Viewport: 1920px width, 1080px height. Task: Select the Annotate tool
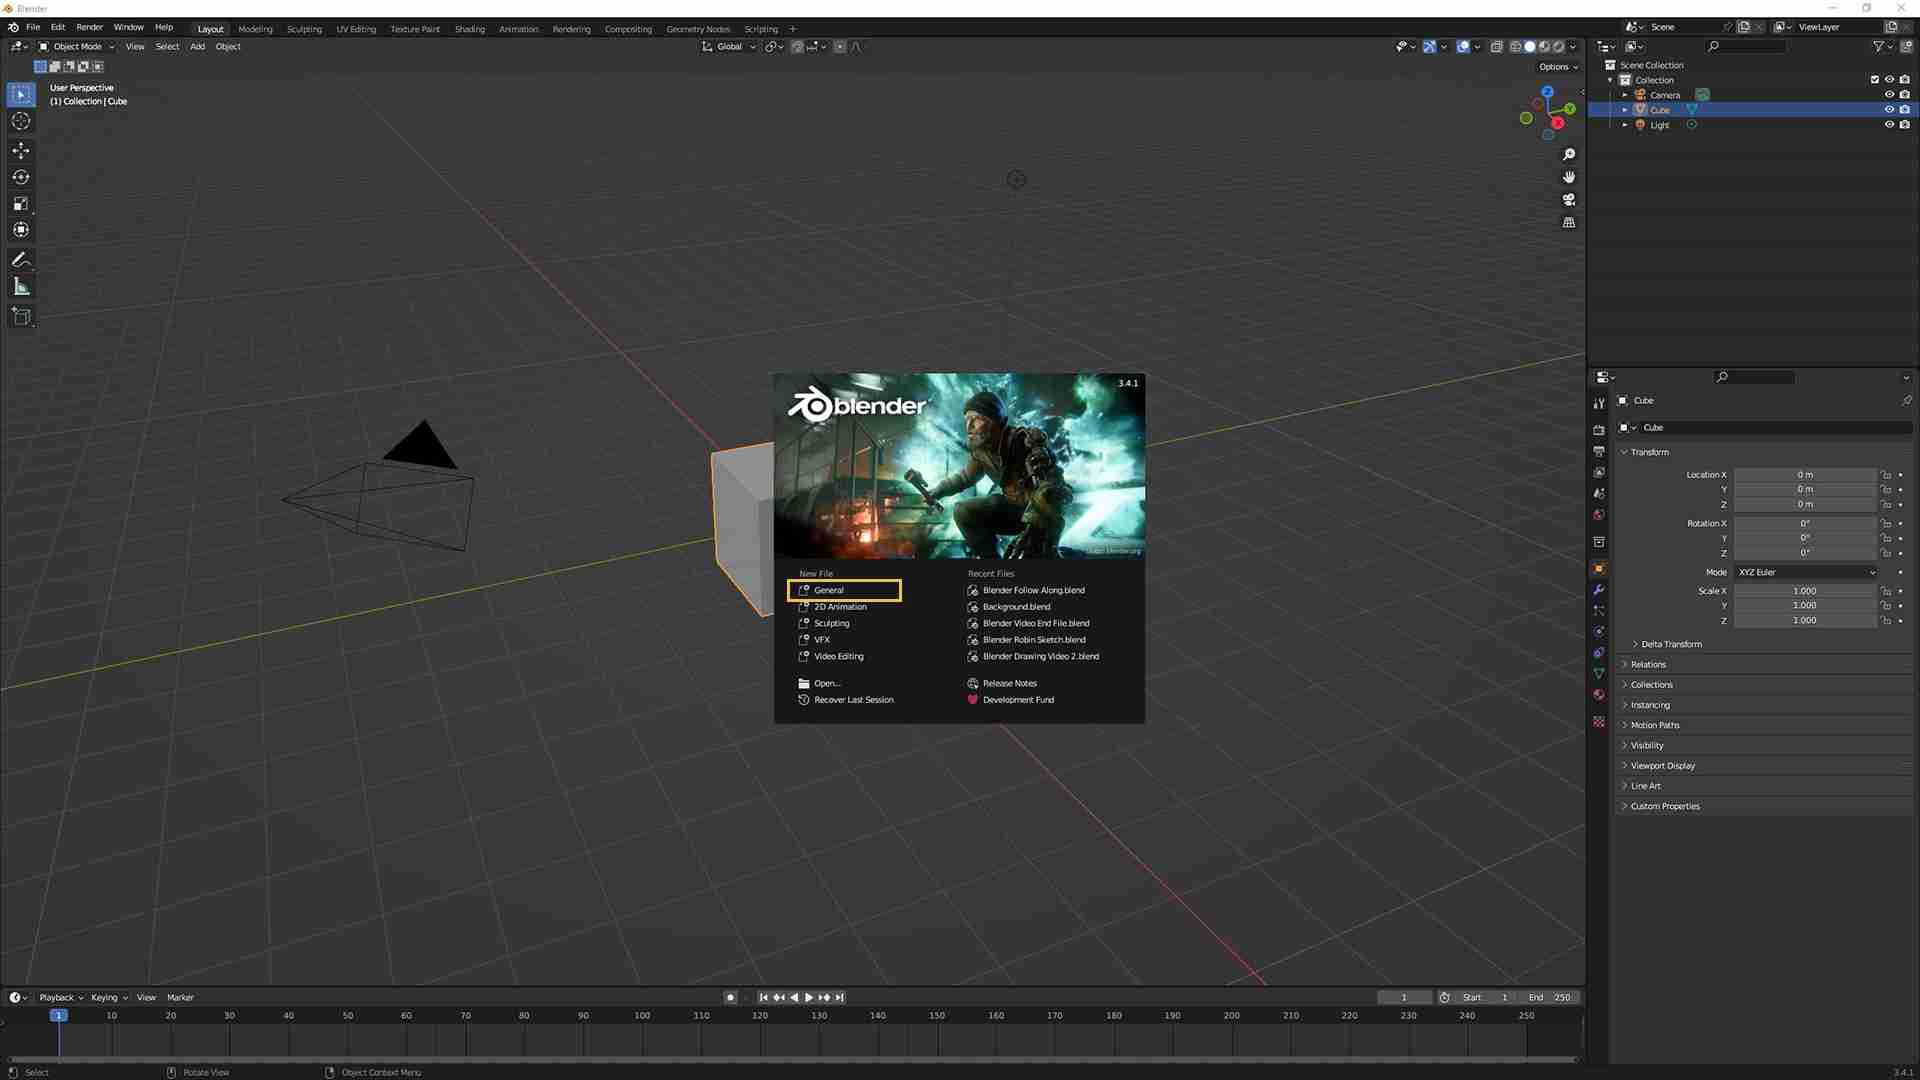click(x=21, y=260)
